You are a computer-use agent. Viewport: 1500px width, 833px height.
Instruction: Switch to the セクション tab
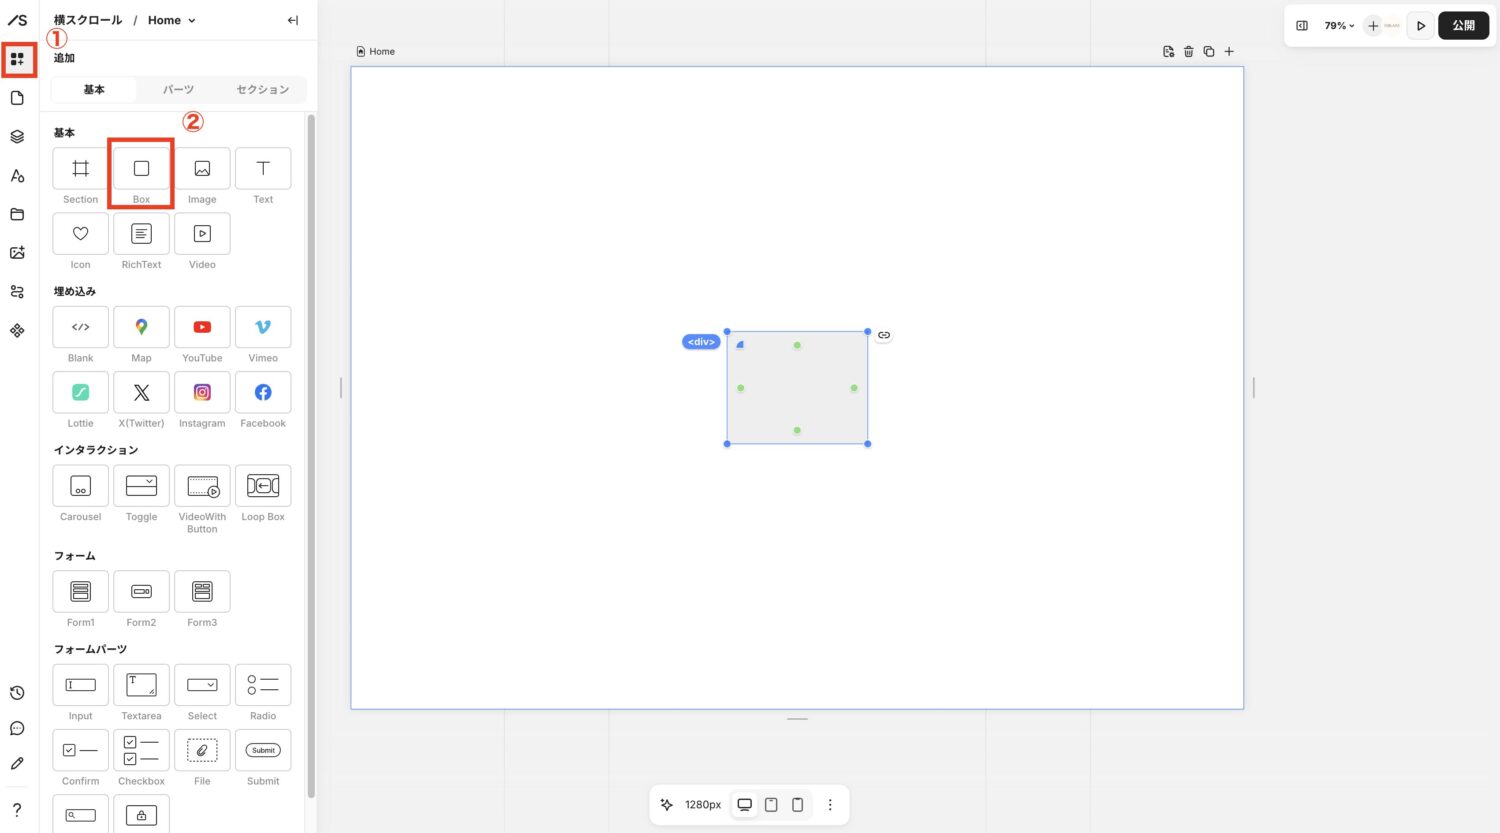click(x=262, y=90)
